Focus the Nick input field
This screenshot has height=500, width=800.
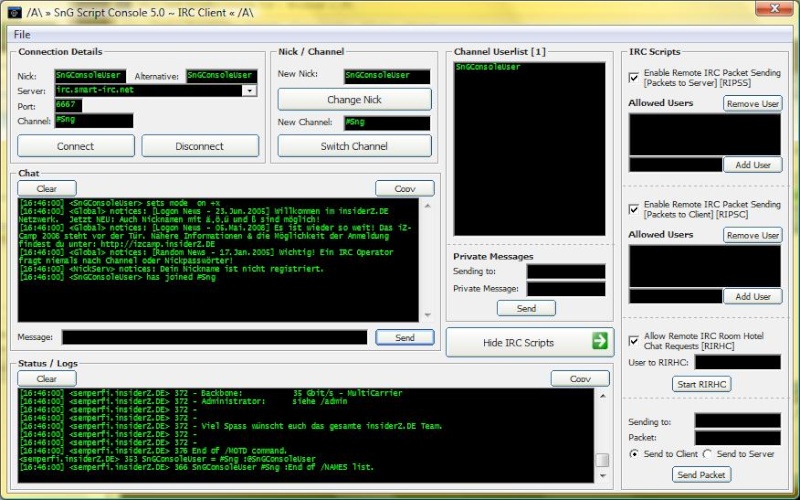[x=90, y=76]
